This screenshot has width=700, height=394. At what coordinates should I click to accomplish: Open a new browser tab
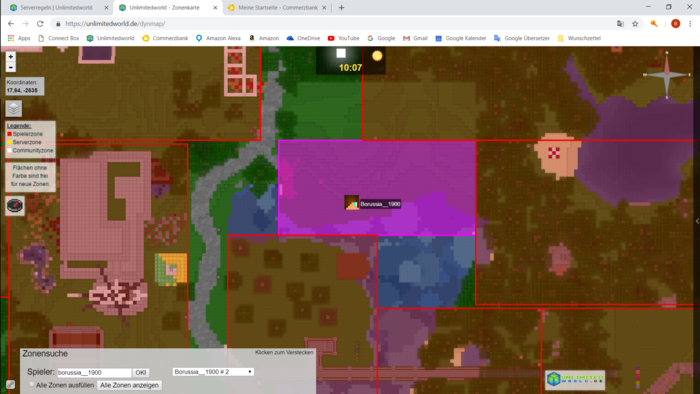(x=342, y=8)
